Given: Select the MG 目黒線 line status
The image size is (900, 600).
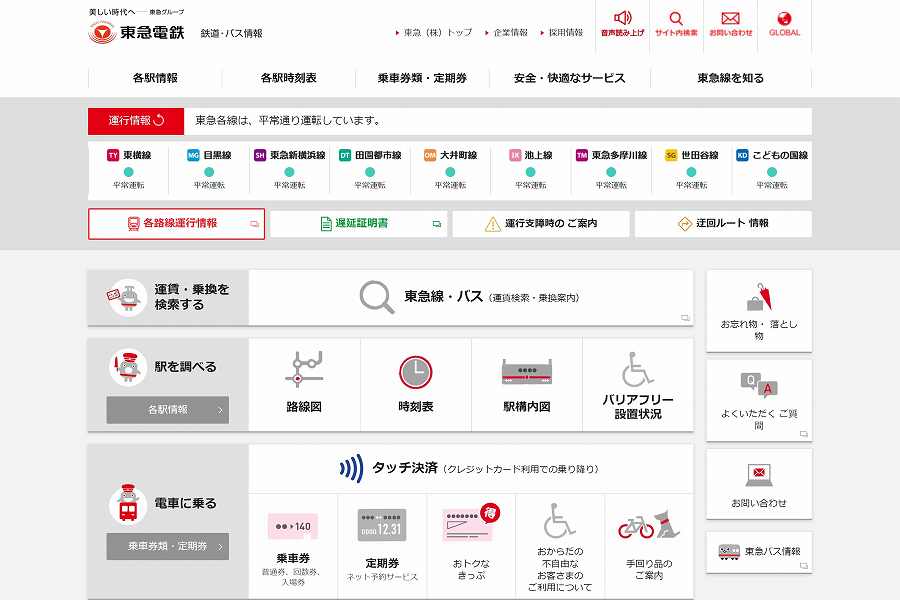Looking at the screenshot, I should pyautogui.click(x=209, y=170).
